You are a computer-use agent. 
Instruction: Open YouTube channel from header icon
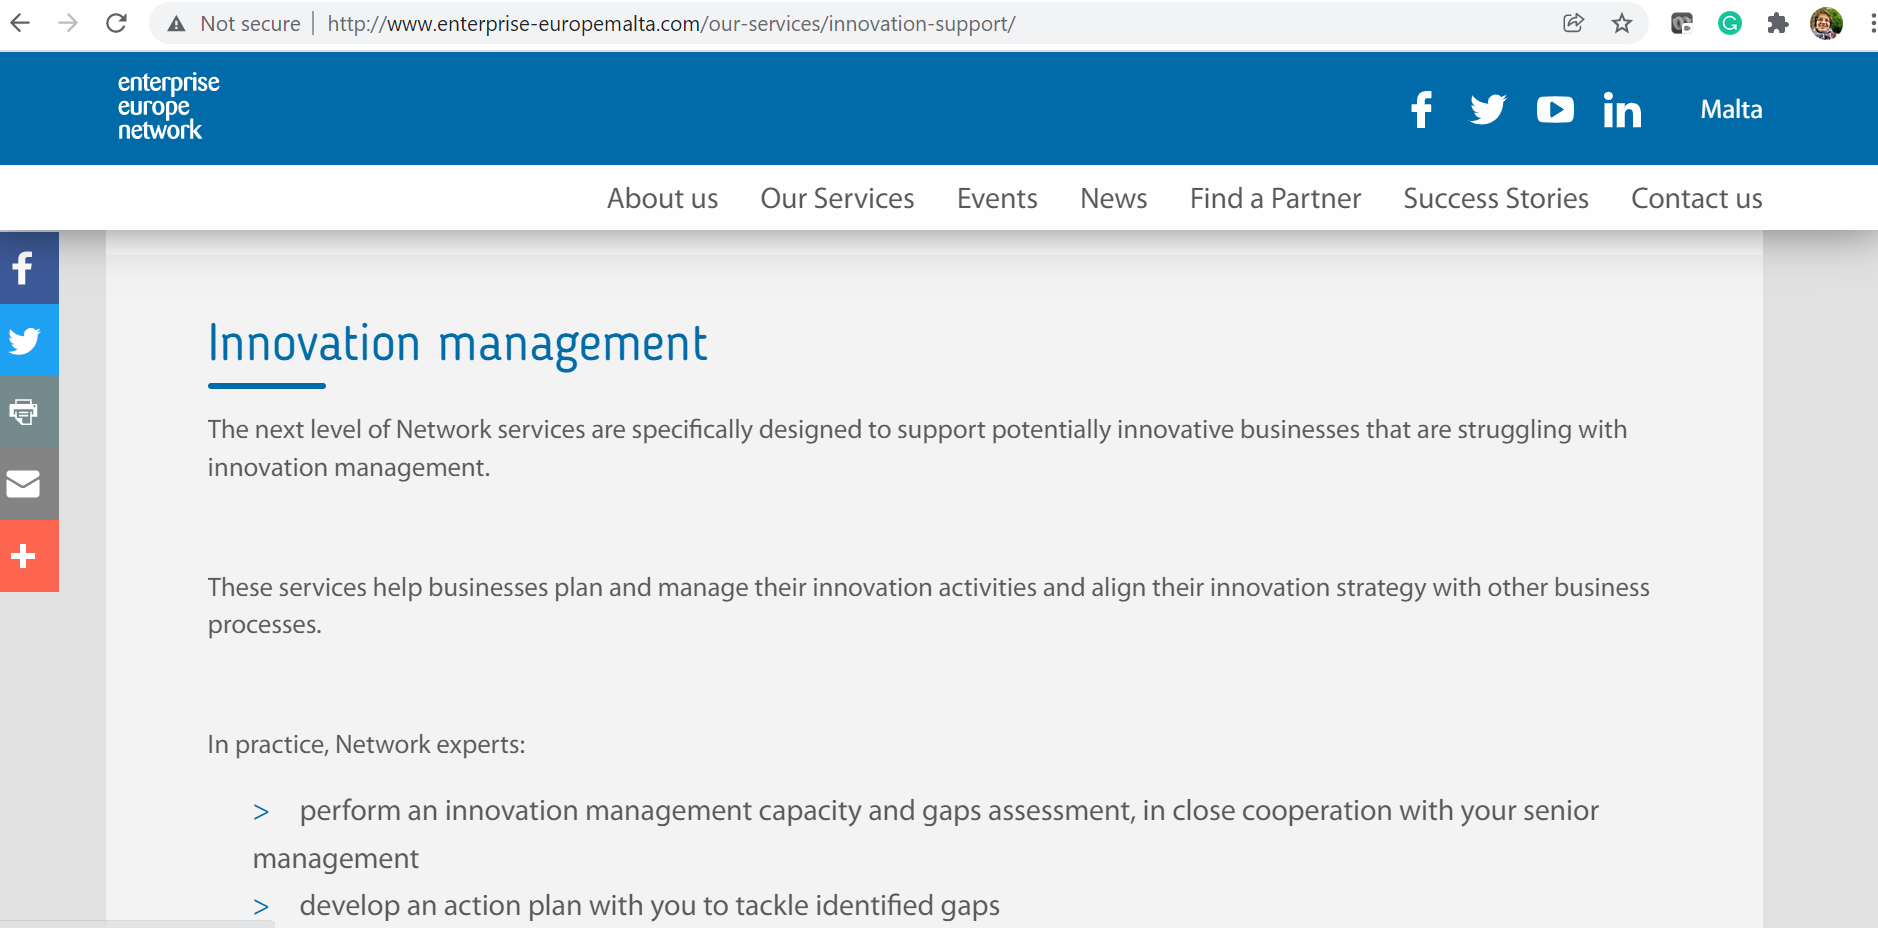point(1555,109)
